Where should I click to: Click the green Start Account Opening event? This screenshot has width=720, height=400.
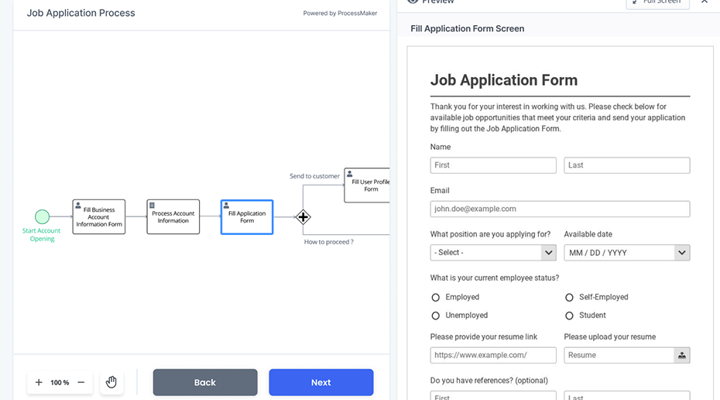pyautogui.click(x=42, y=217)
